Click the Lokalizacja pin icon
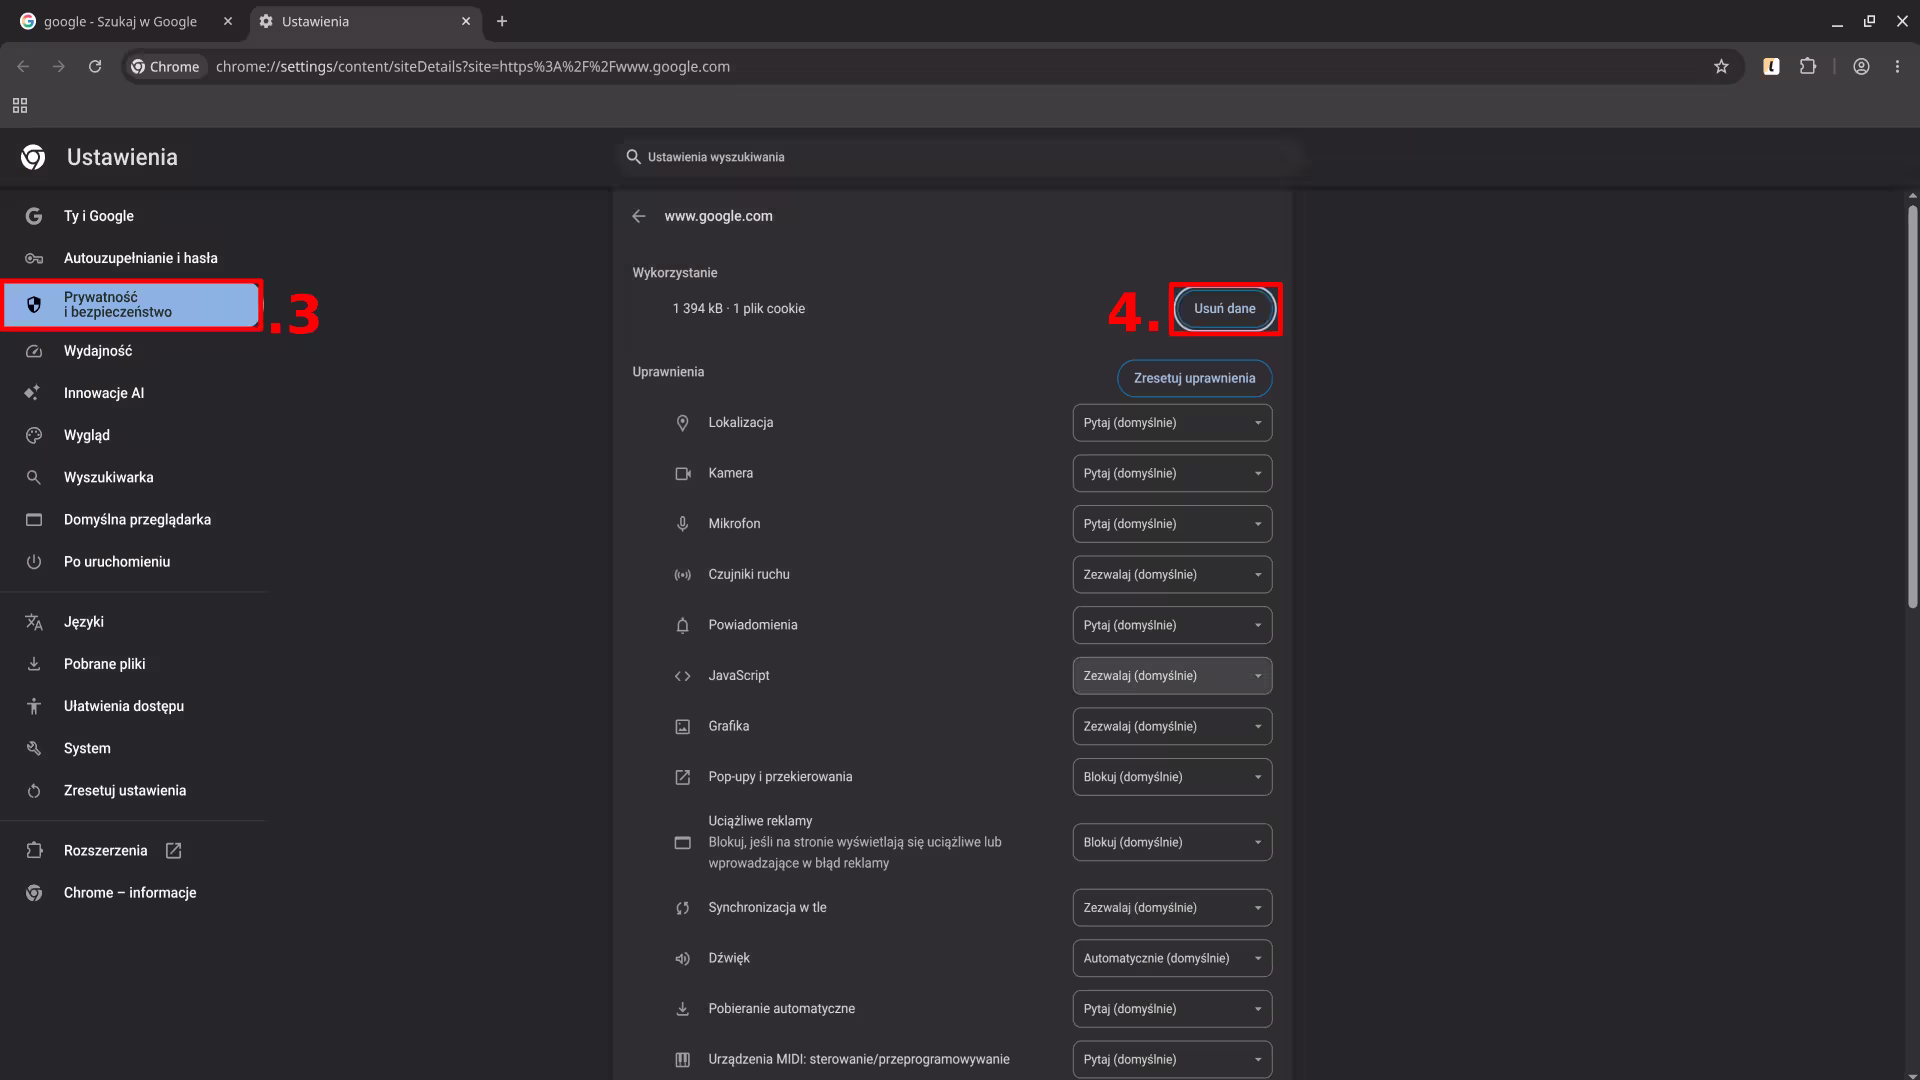The height and width of the screenshot is (1080, 1920). [683, 423]
